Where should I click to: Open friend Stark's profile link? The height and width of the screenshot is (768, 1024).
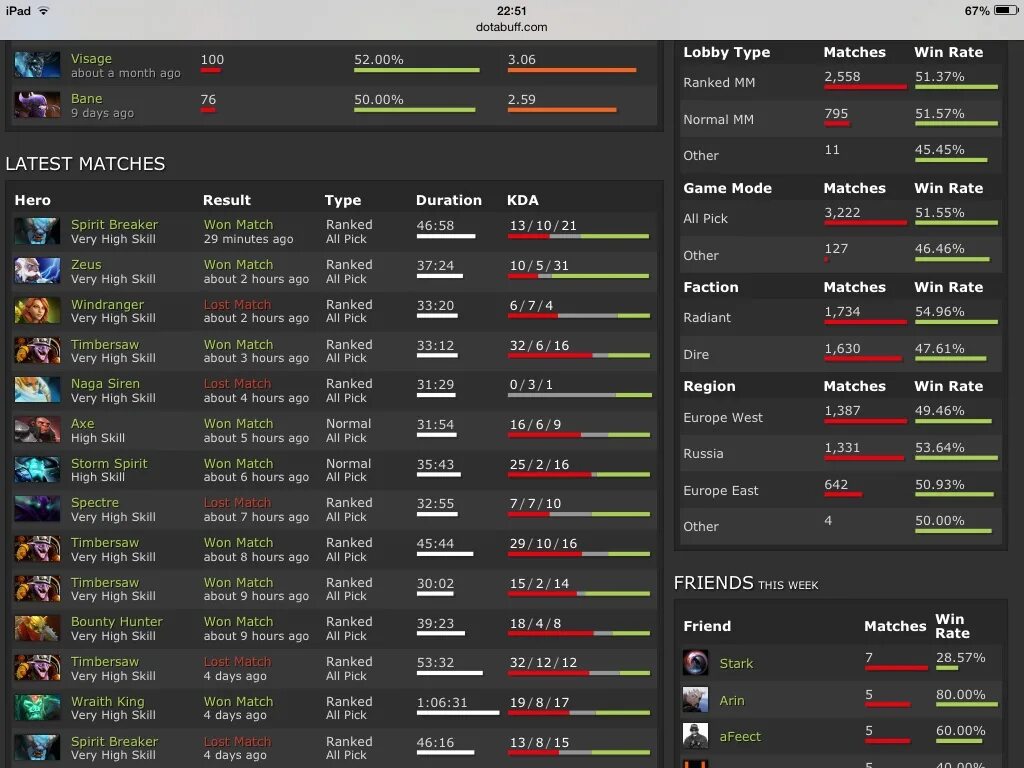tap(736, 664)
